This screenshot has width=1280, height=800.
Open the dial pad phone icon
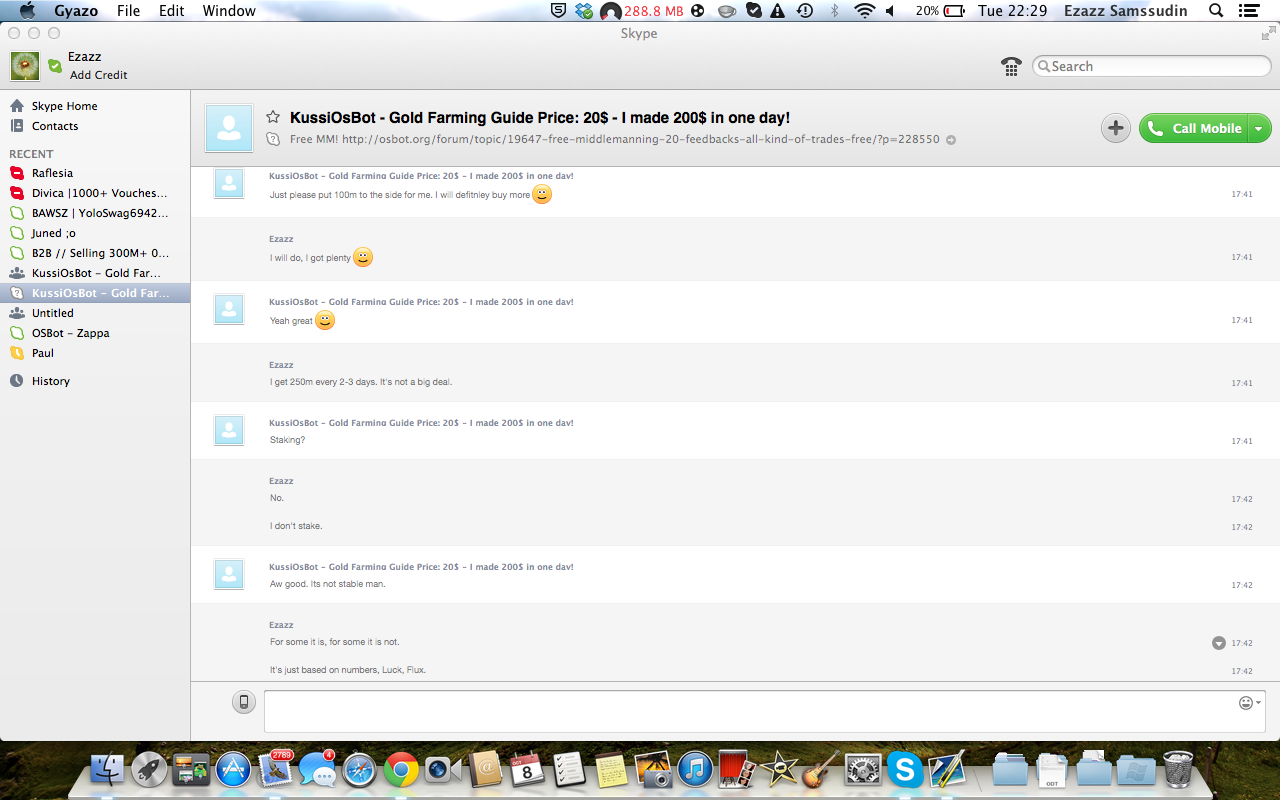tap(1011, 66)
